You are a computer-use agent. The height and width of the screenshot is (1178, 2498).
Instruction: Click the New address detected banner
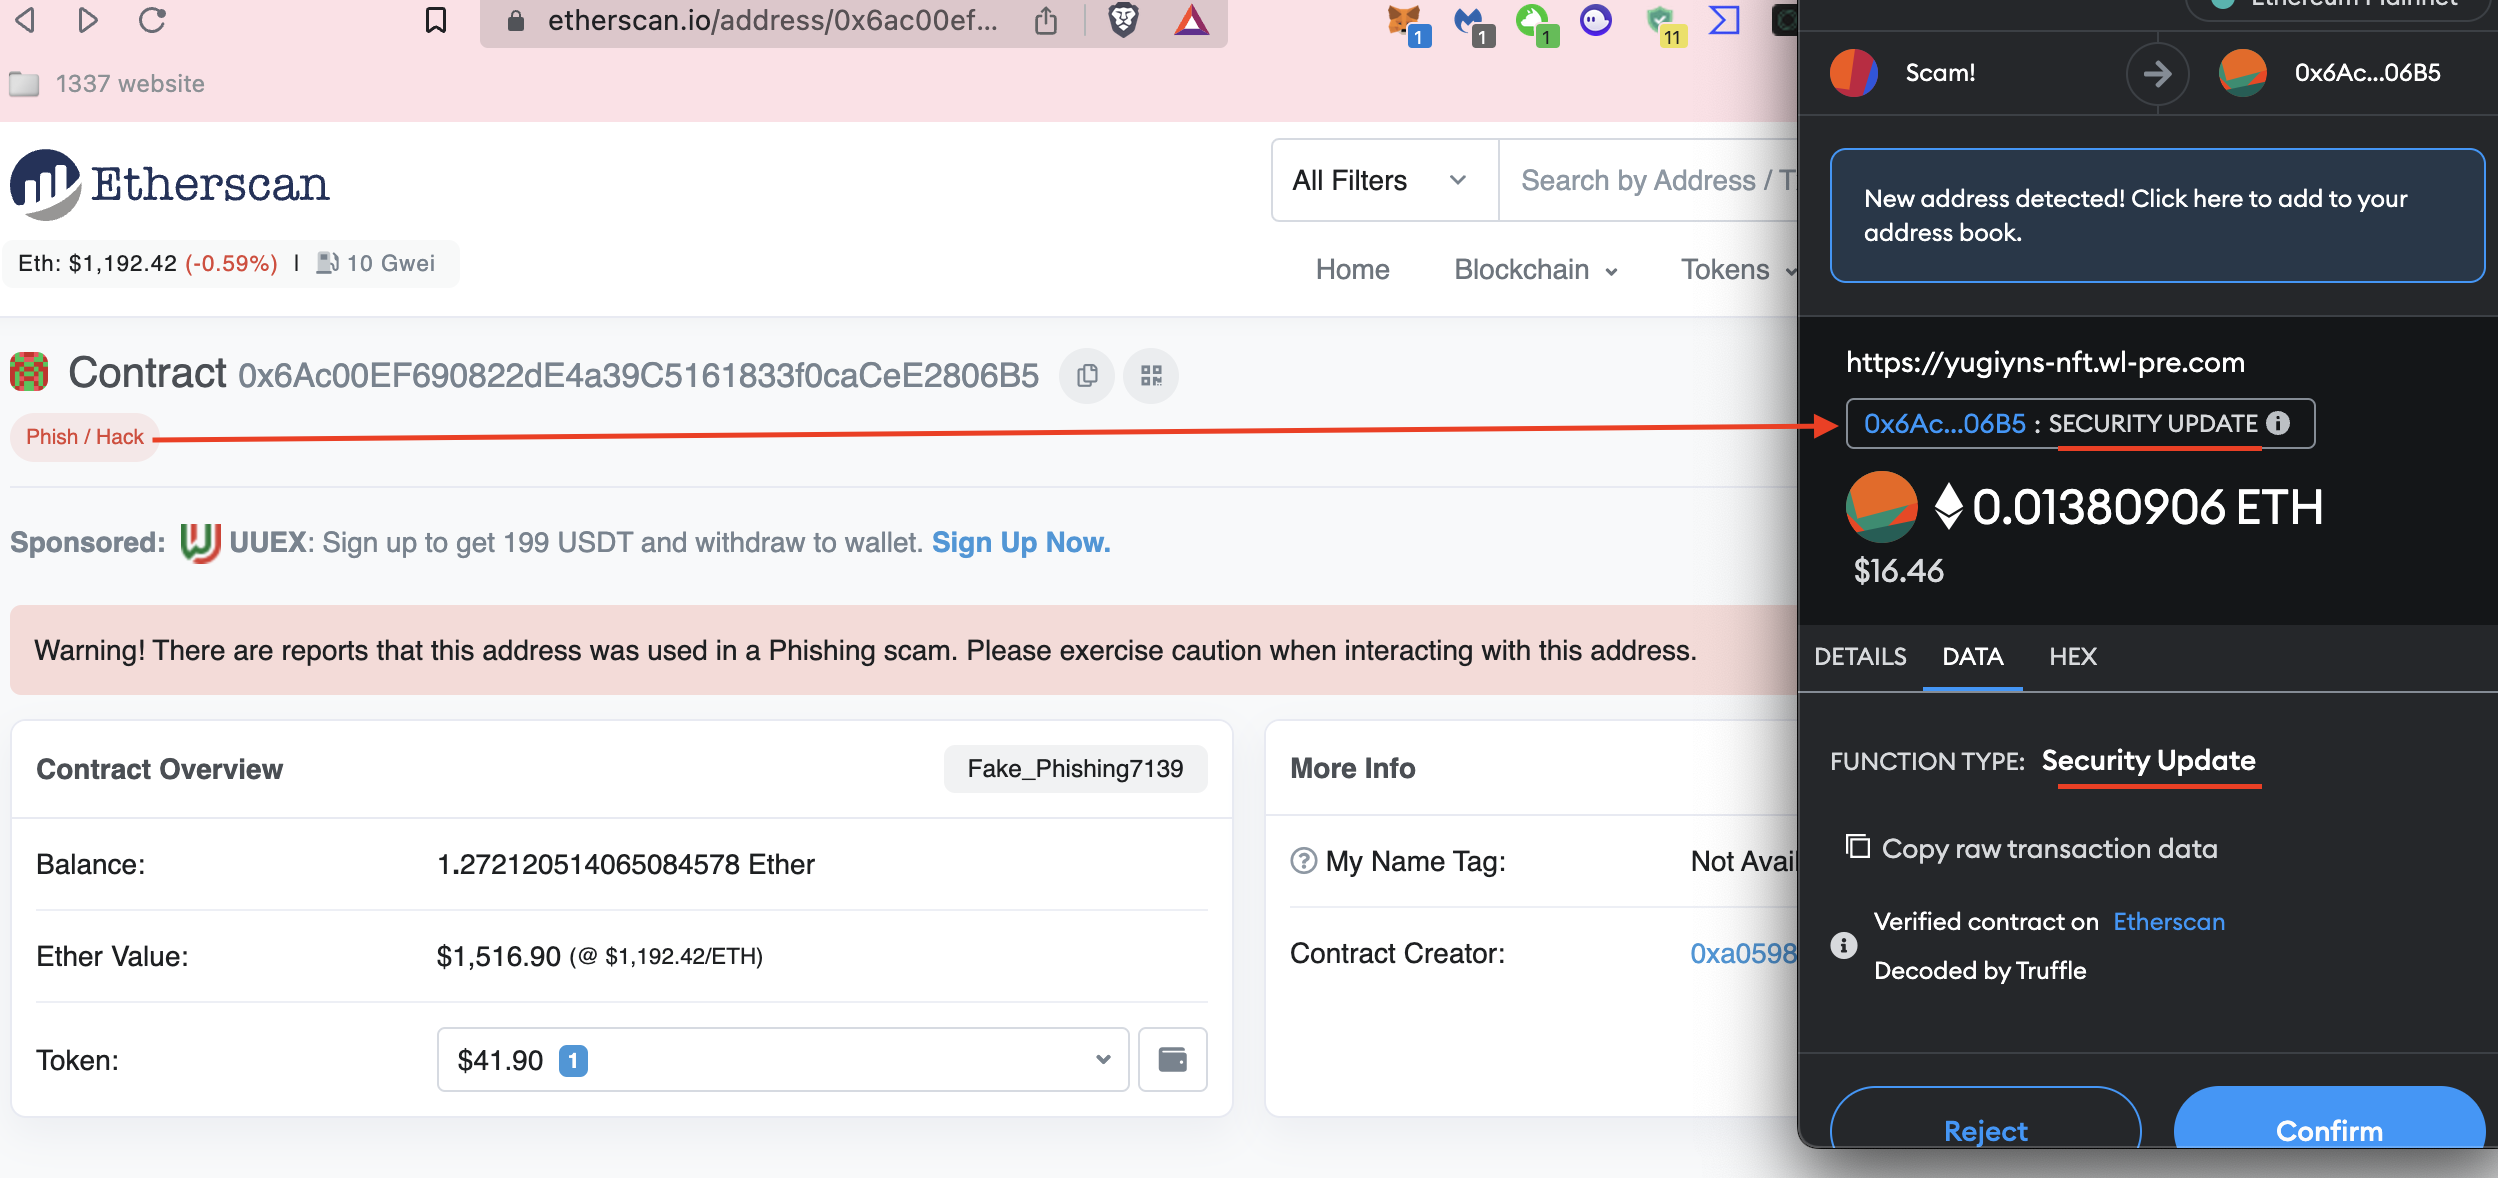[2156, 215]
